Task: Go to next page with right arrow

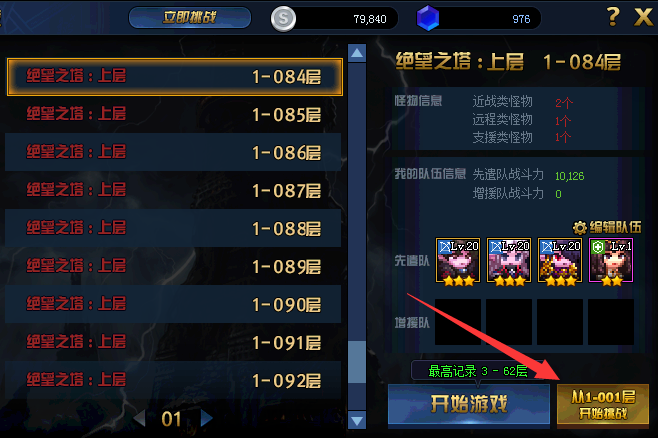Action: point(206,418)
